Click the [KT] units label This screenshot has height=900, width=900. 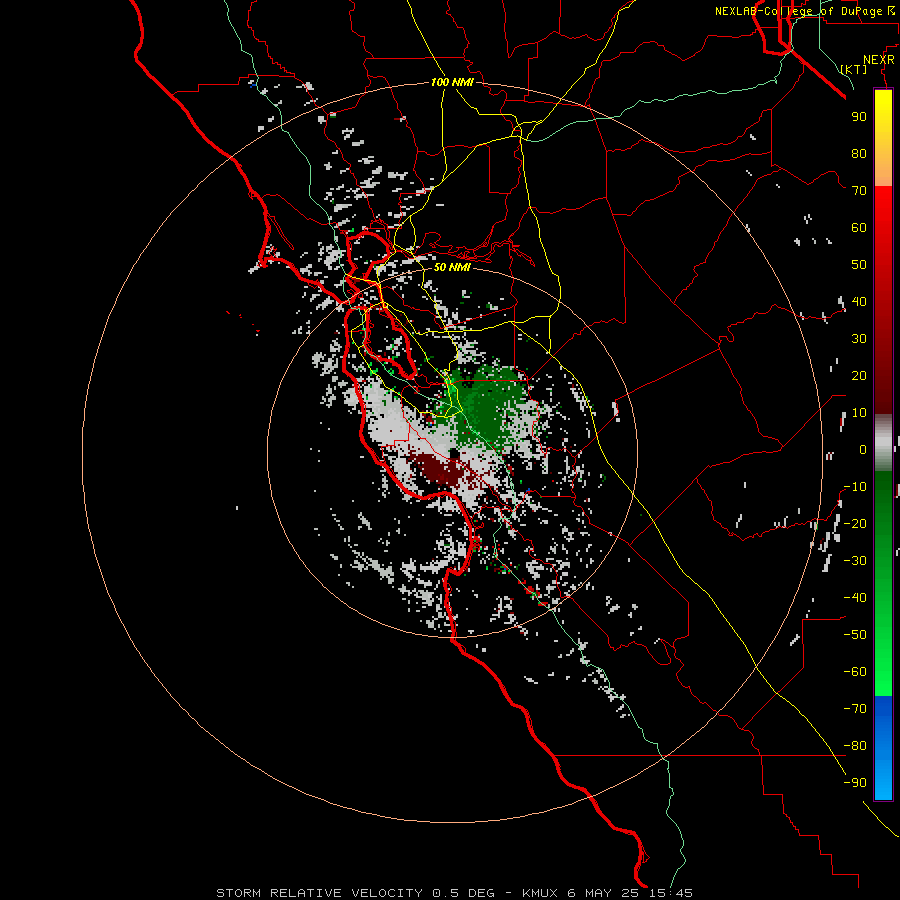(854, 69)
